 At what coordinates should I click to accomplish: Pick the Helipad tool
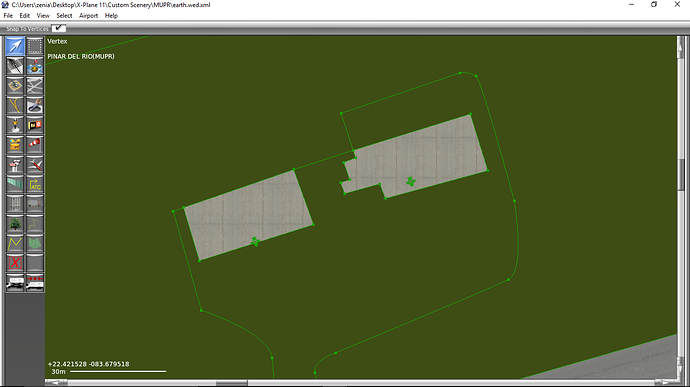15,86
